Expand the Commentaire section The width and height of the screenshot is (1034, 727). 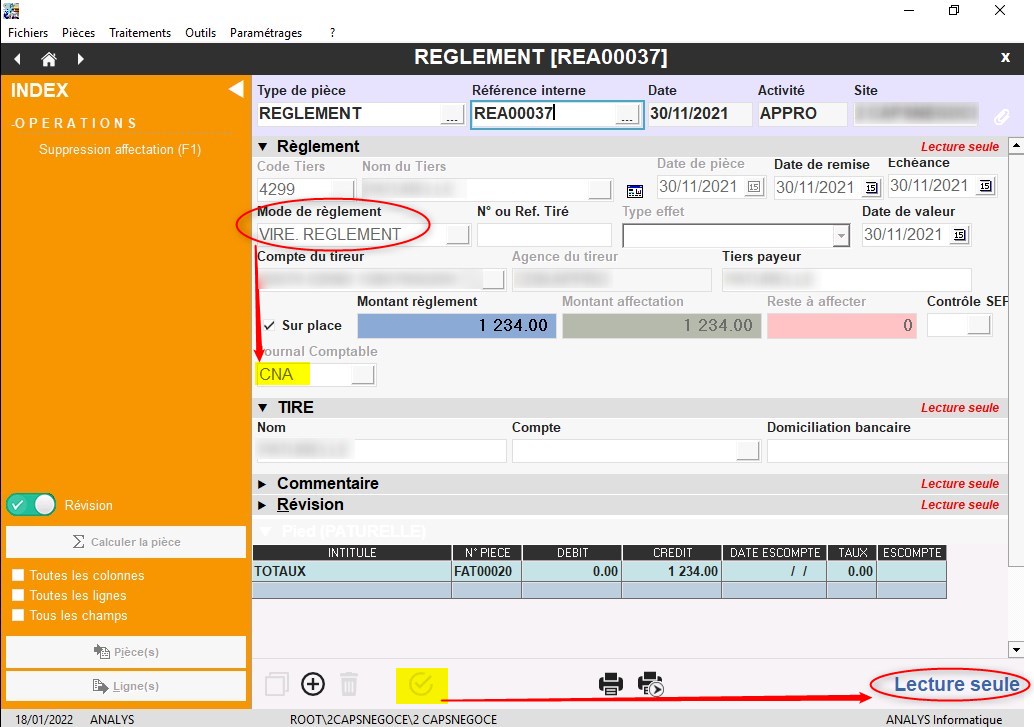tap(263, 484)
